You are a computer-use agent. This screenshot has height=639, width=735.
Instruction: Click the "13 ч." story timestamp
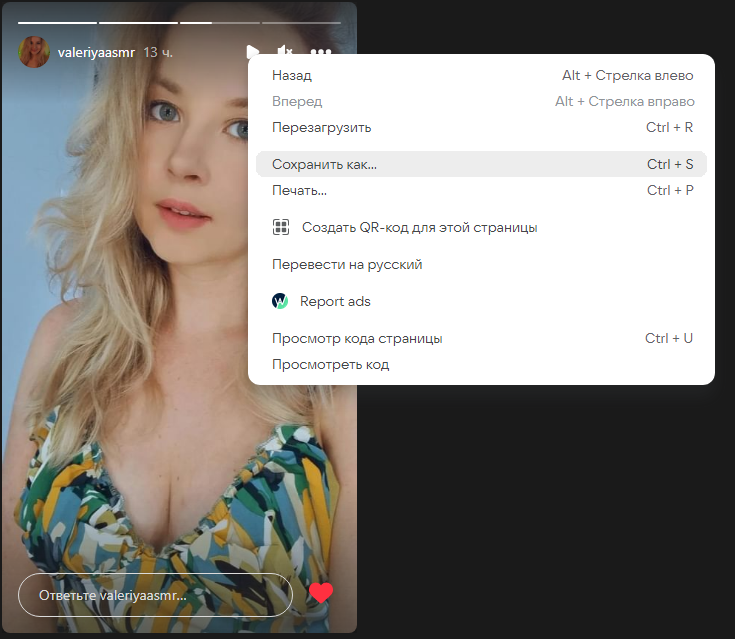[158, 53]
